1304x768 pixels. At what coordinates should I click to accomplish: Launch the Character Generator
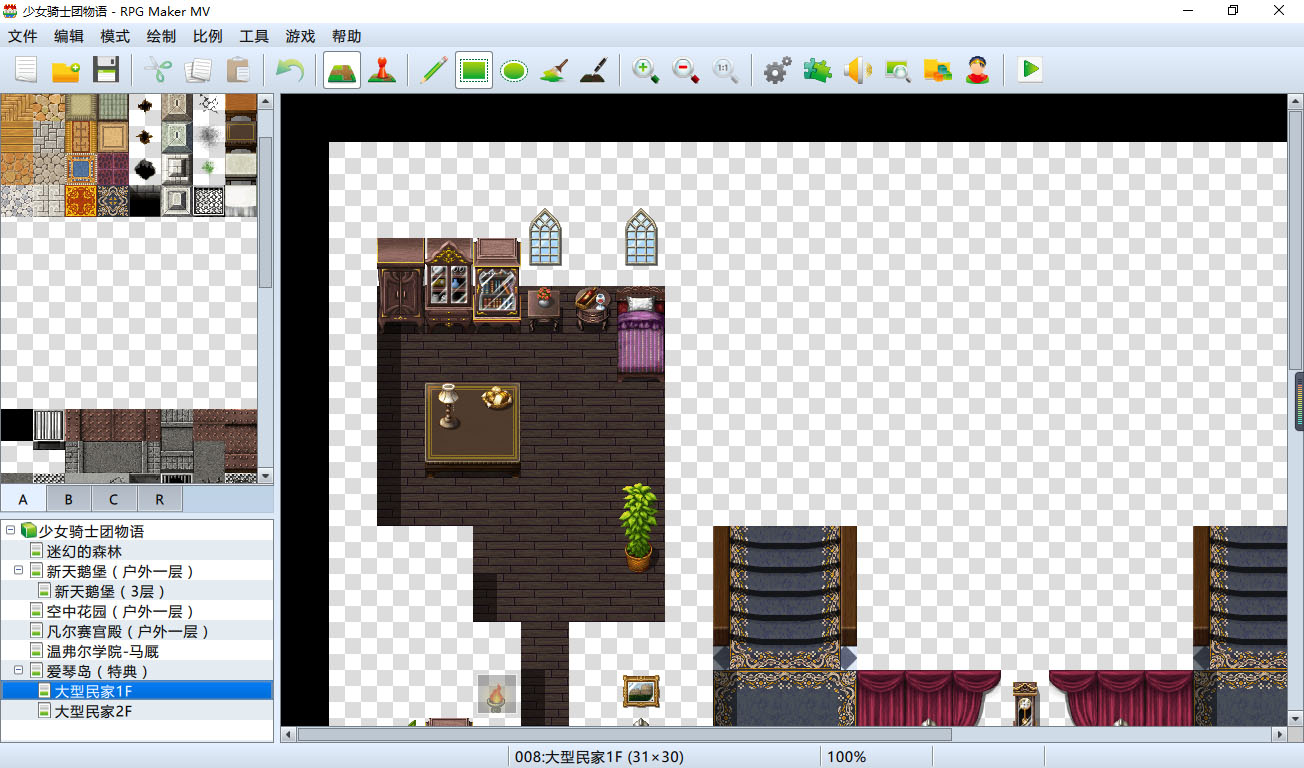(978, 70)
